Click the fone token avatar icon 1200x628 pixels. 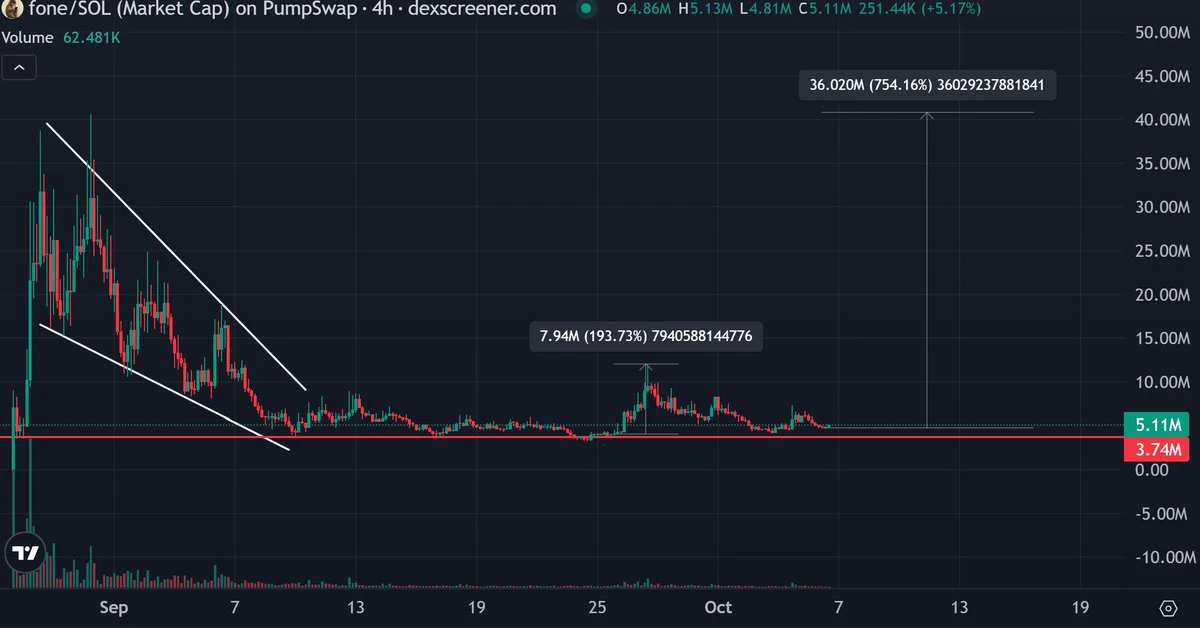(13, 9)
